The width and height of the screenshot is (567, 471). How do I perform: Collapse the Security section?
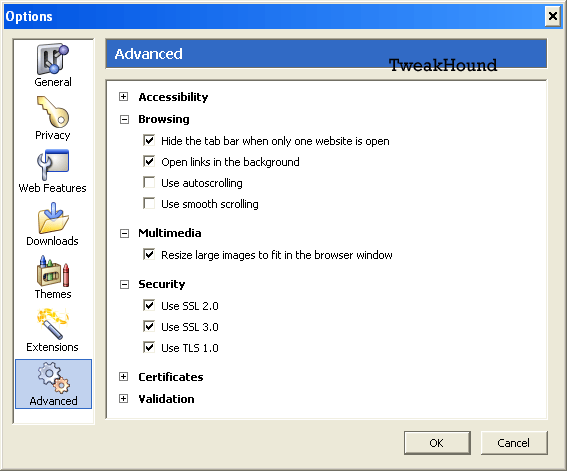(124, 284)
